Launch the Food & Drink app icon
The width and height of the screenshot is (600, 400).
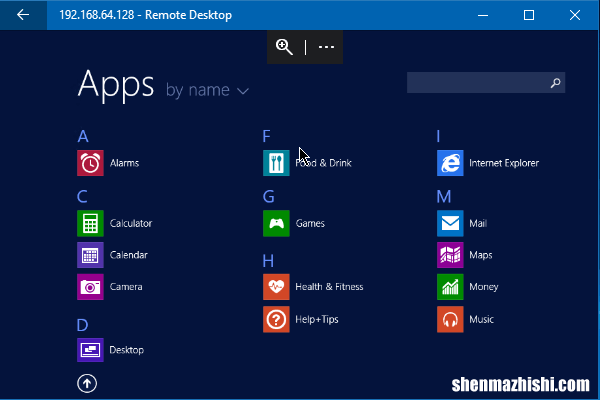[x=276, y=163]
